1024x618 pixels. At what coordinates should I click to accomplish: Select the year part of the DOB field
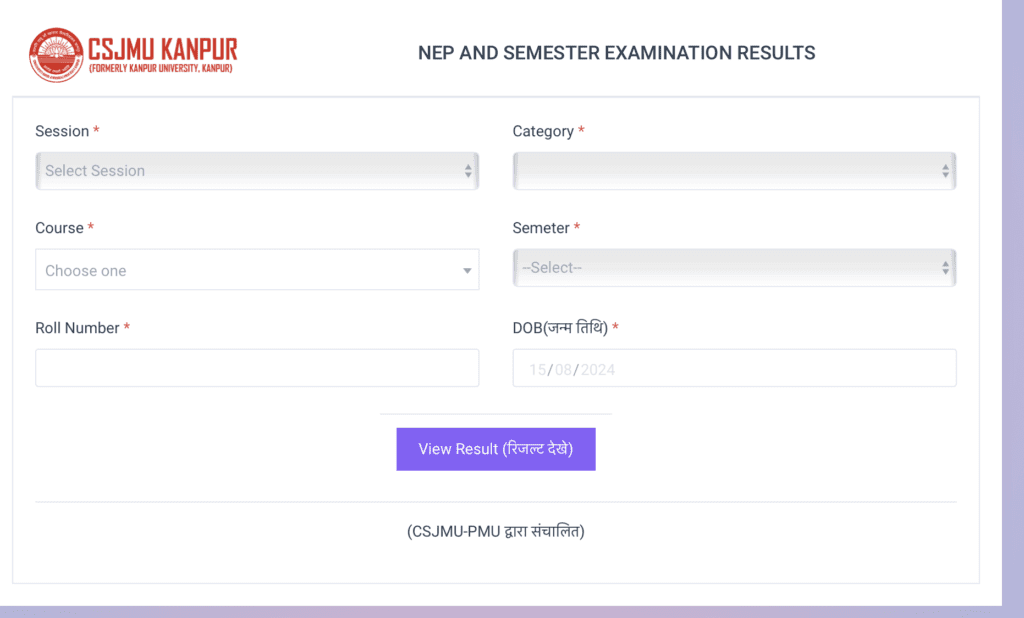[598, 370]
